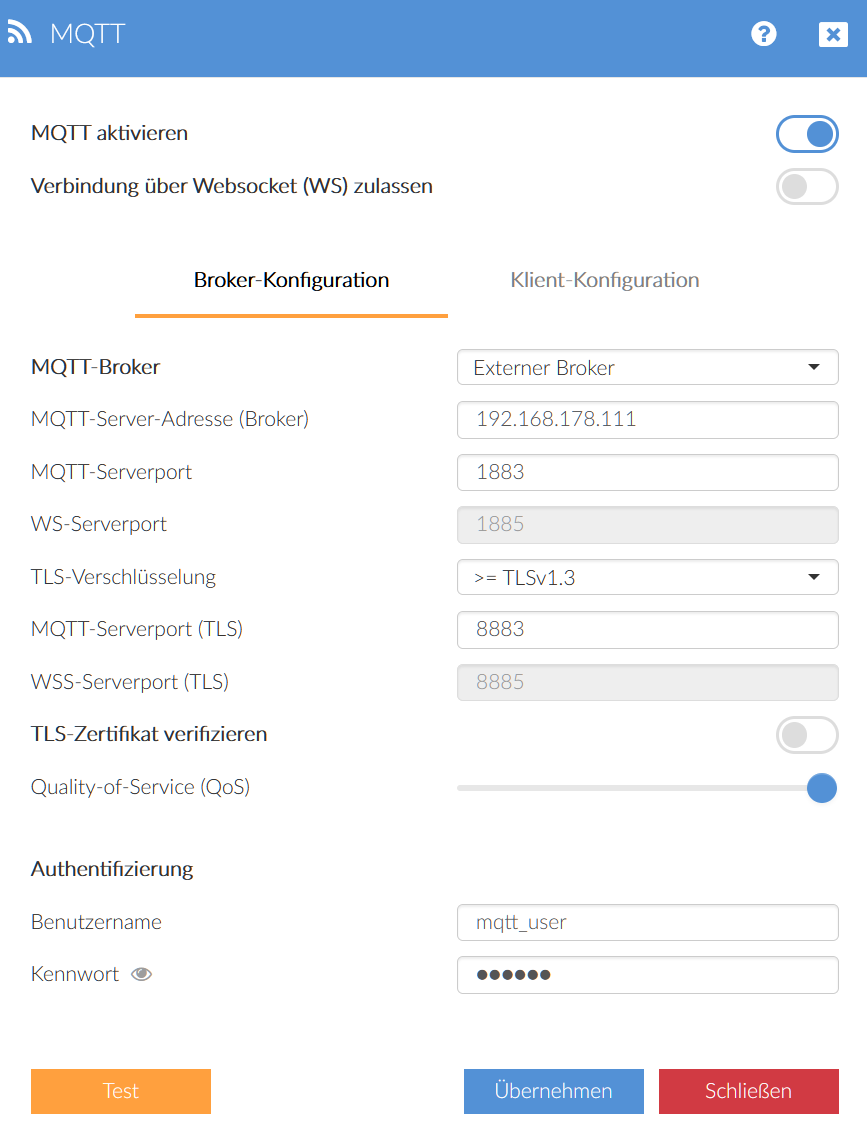Viewport: 867px width, 1135px height.
Task: Disable the MQTT aktivieren switch
Action: pos(807,134)
